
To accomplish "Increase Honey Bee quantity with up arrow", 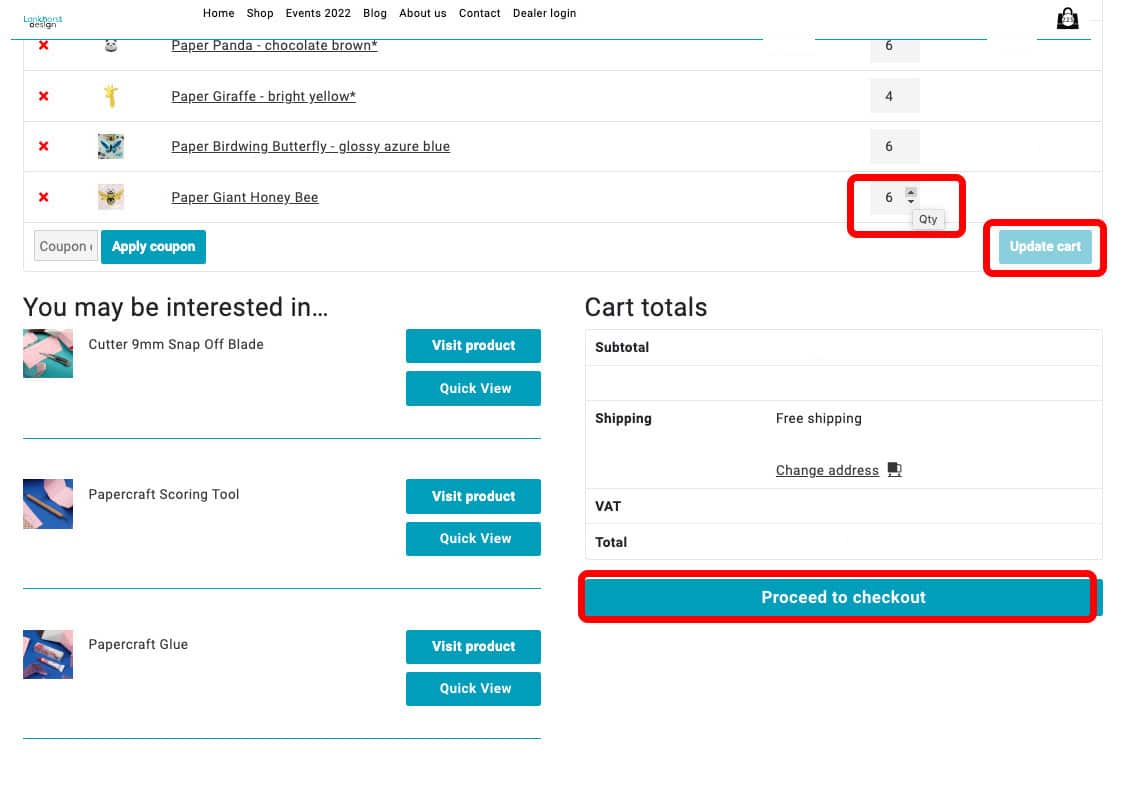I will click(x=910, y=192).
